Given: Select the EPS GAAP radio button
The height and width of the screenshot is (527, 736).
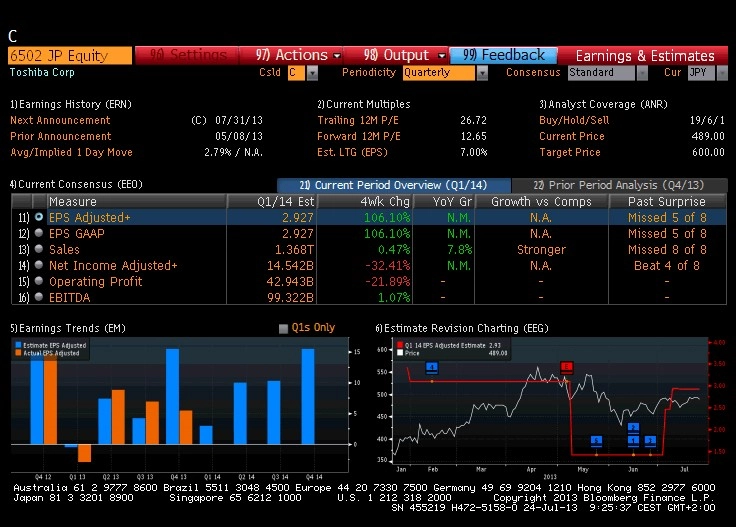Looking at the screenshot, I should tap(39, 233).
